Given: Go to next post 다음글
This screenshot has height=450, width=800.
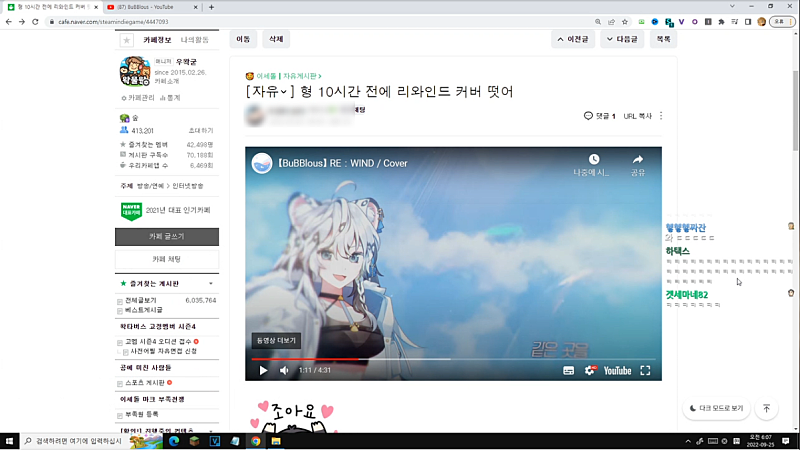Looking at the screenshot, I should [x=622, y=39].
